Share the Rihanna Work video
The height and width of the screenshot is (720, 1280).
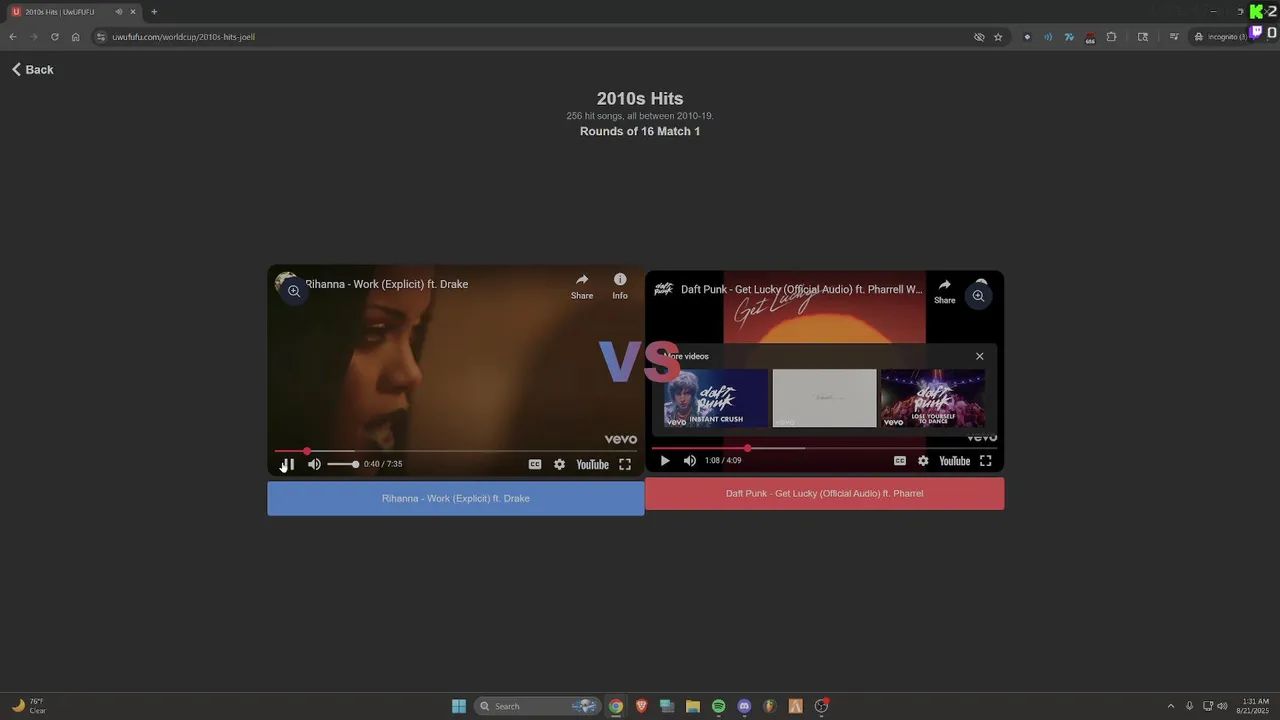coord(582,286)
